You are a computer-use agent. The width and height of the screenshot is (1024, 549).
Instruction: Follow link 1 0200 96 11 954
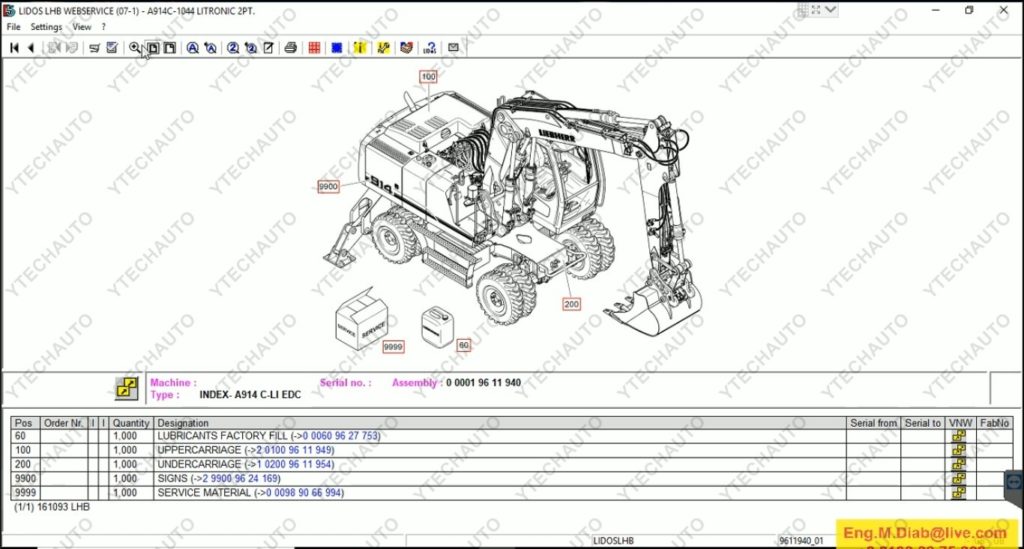[295, 464]
